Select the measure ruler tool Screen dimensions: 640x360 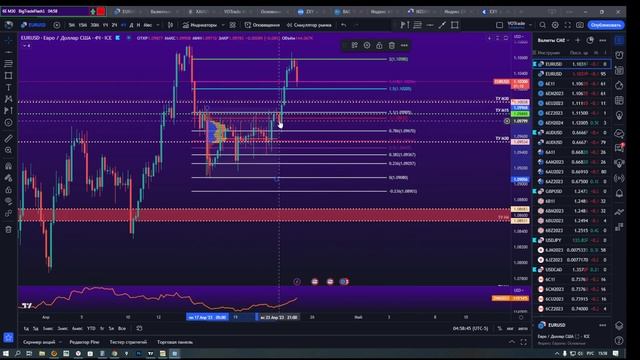point(8,139)
